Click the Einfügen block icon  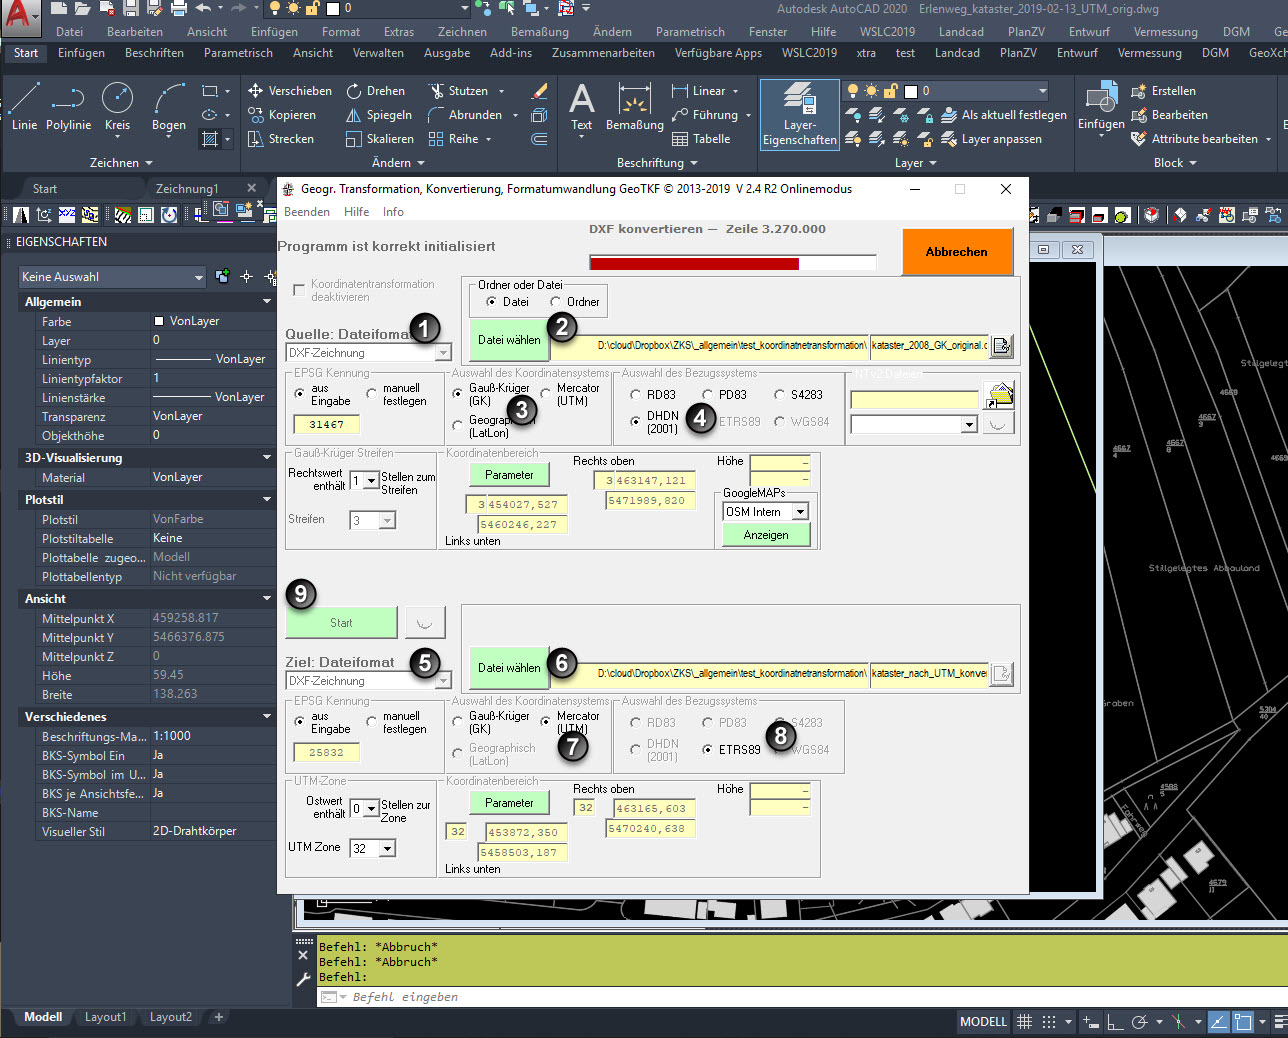click(1100, 106)
